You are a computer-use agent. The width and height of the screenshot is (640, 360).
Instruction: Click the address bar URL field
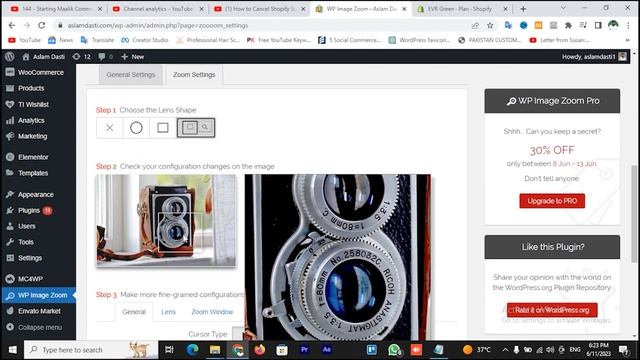pyautogui.click(x=261, y=25)
